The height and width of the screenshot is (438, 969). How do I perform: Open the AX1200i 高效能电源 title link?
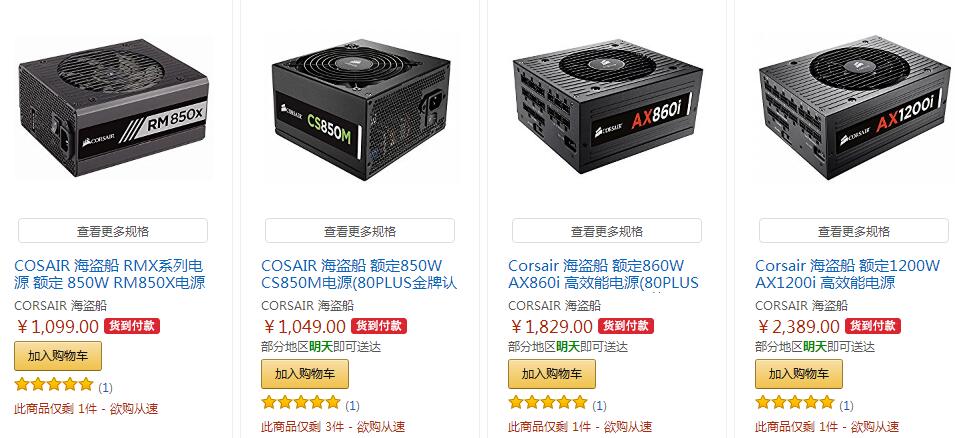click(847, 274)
